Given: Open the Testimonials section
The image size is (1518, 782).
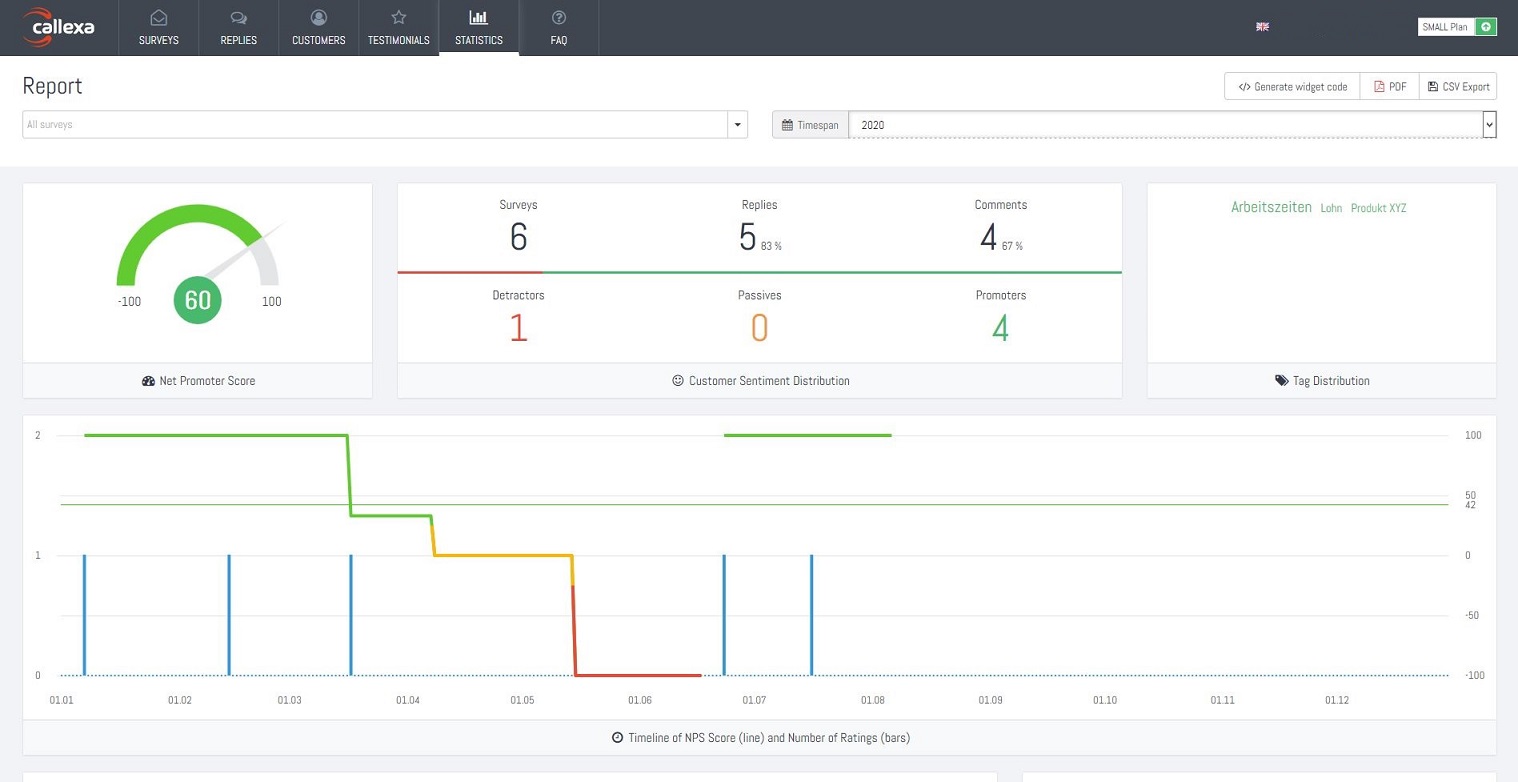Looking at the screenshot, I should [399, 27].
